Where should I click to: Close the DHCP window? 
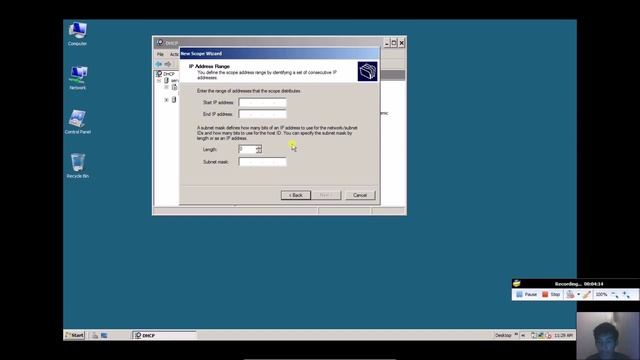(x=402, y=43)
